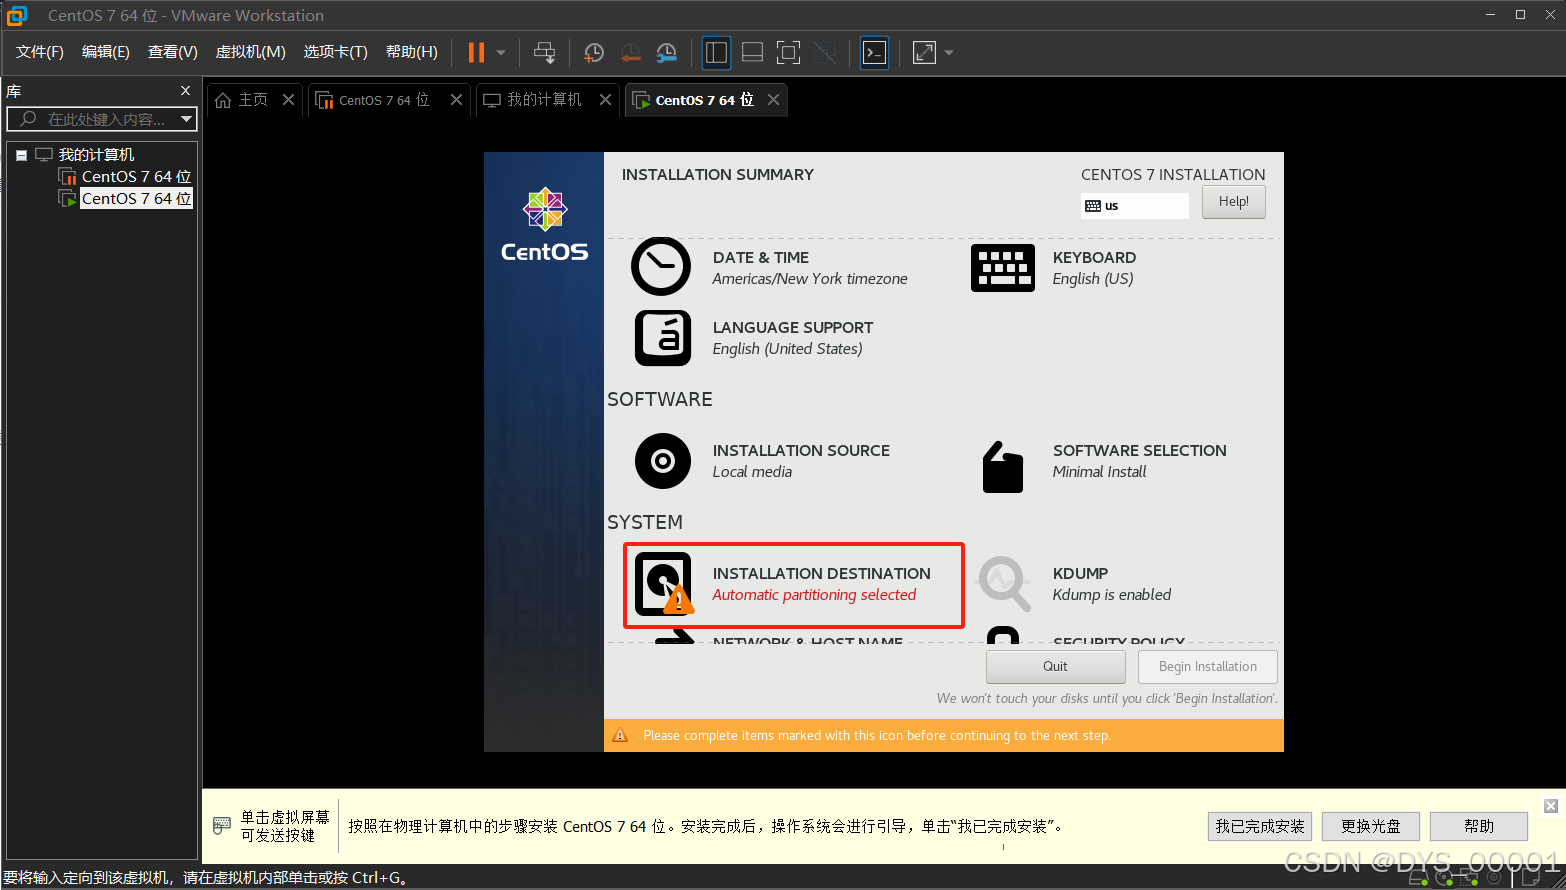Screen dimensions: 1566x890
Task: Click the CD/DVD drive status icon
Action: (x=1443, y=879)
